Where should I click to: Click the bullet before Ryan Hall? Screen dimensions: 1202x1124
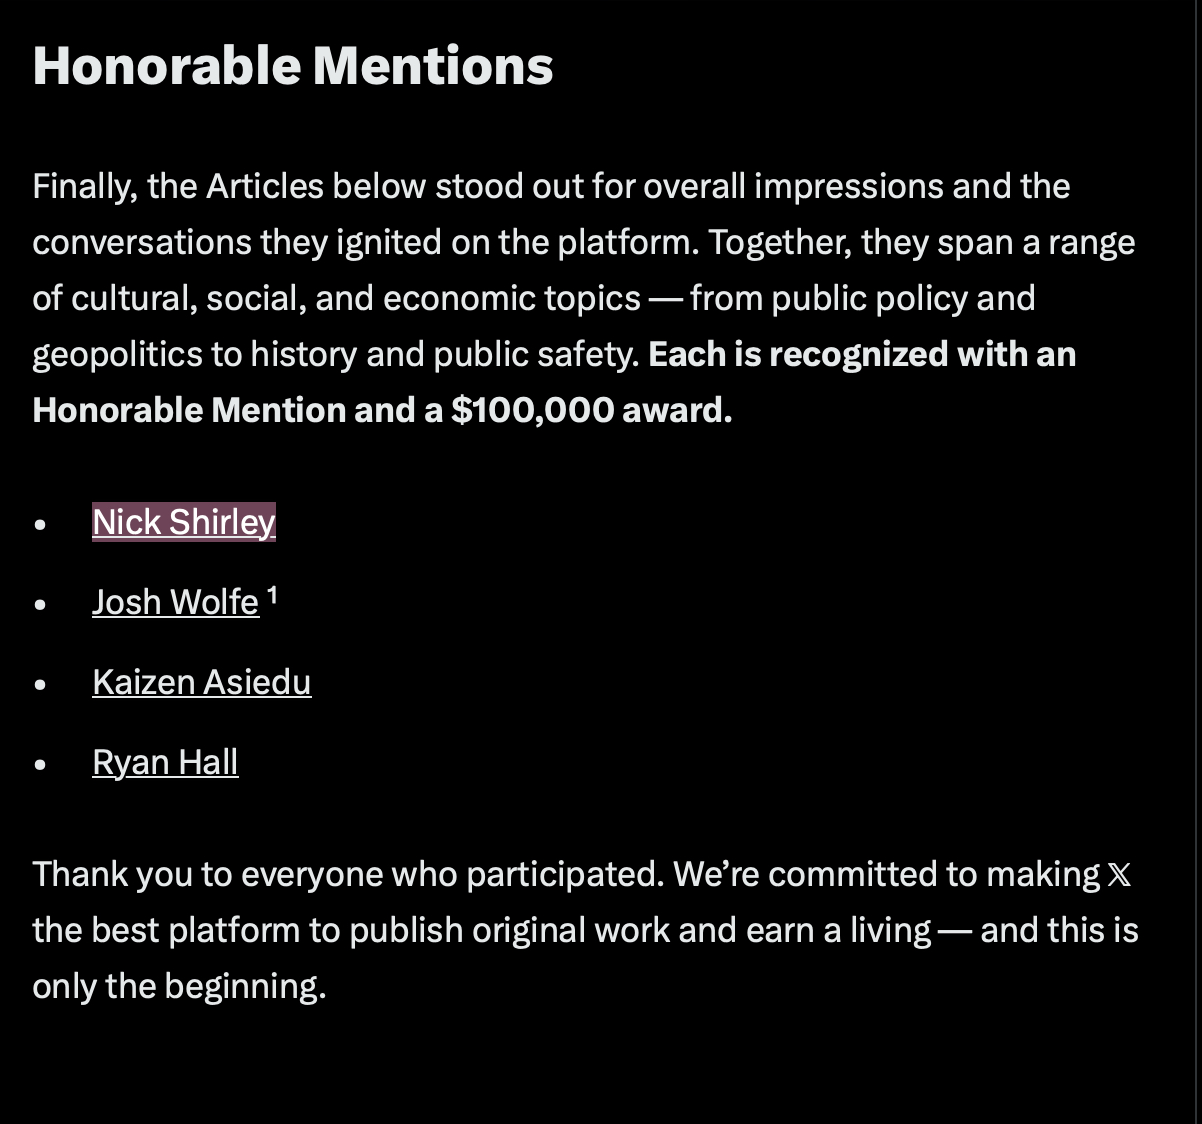[40, 764]
